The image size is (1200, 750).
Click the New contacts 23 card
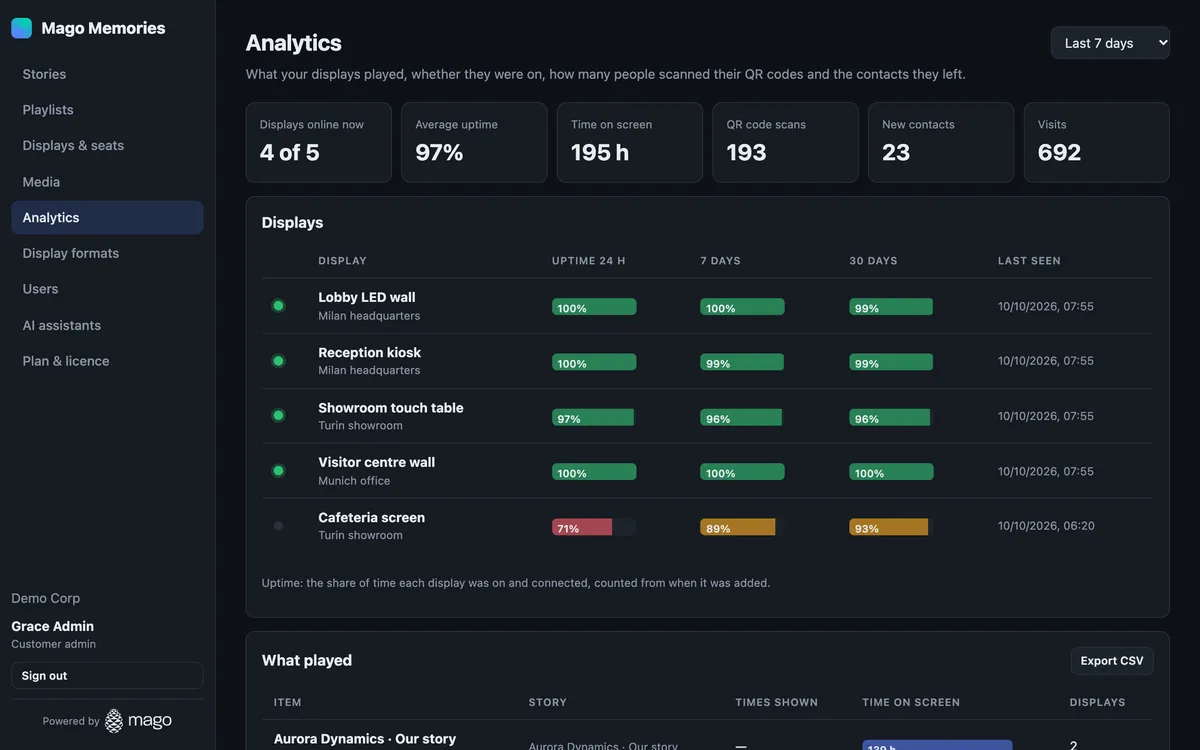click(x=941, y=142)
